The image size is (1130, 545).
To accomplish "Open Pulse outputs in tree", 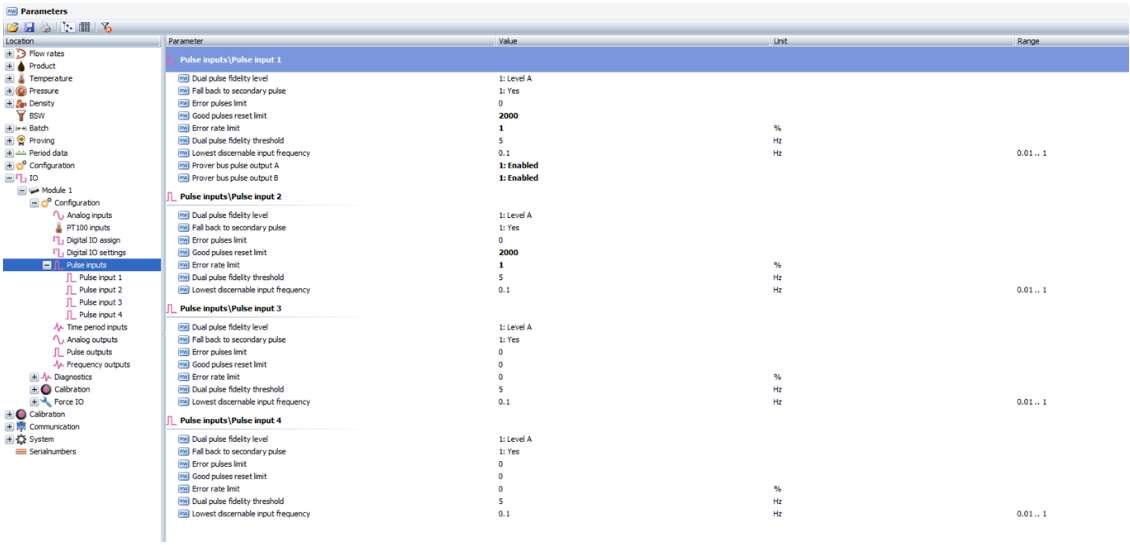I will coord(89,352).
